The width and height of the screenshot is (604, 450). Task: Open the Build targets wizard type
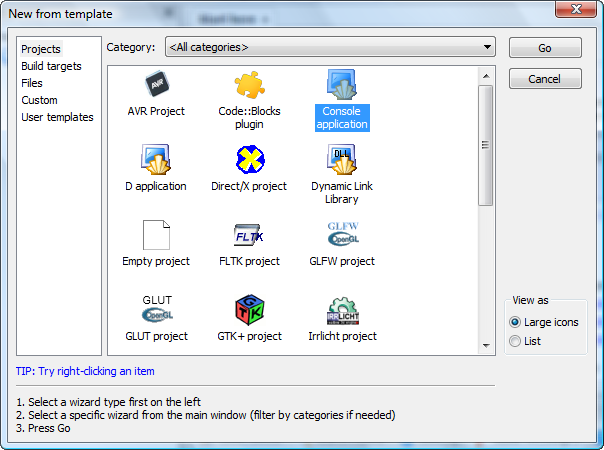pyautogui.click(x=51, y=66)
